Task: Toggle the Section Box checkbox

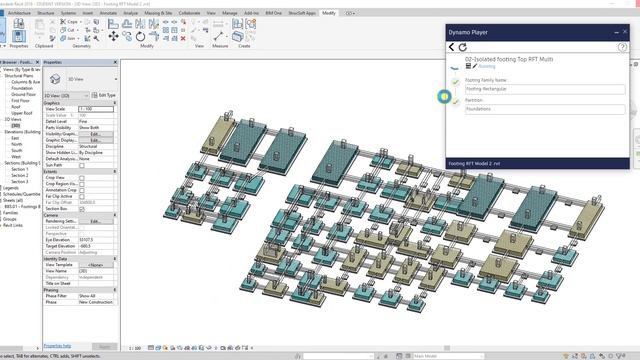Action: pyautogui.click(x=82, y=209)
